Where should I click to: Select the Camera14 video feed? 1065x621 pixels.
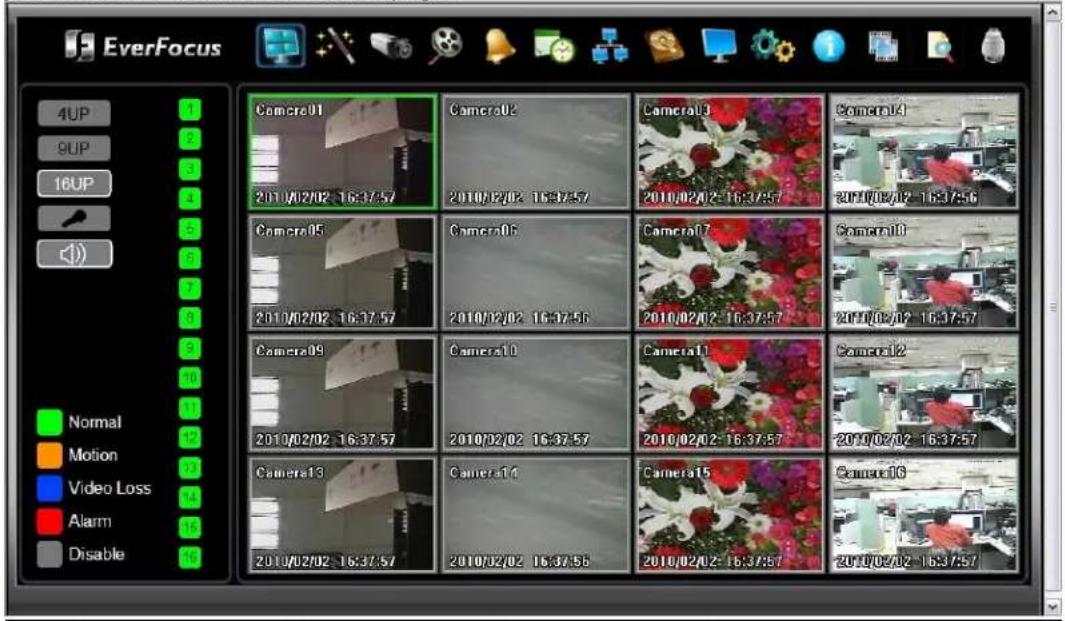(x=536, y=515)
